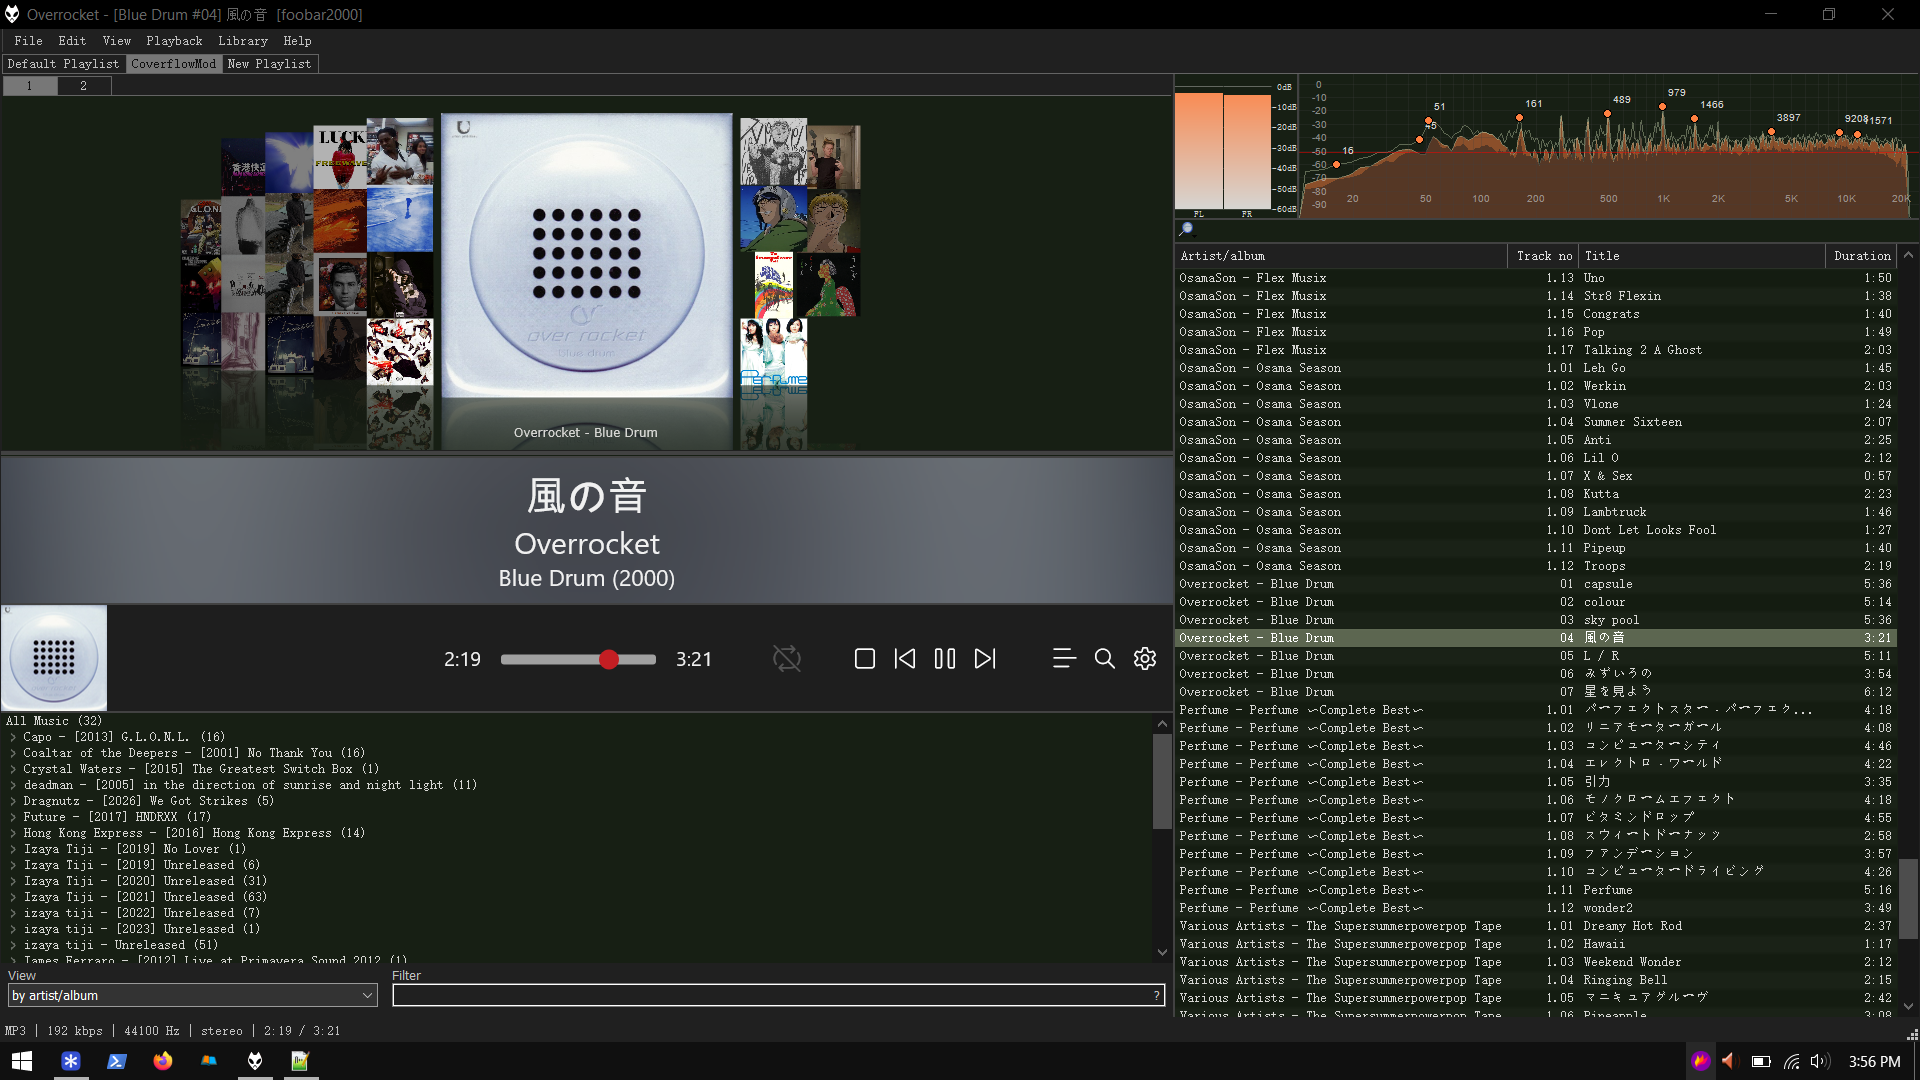Click the battery status tray icon
1920x1080 pixels.
1761,1061
